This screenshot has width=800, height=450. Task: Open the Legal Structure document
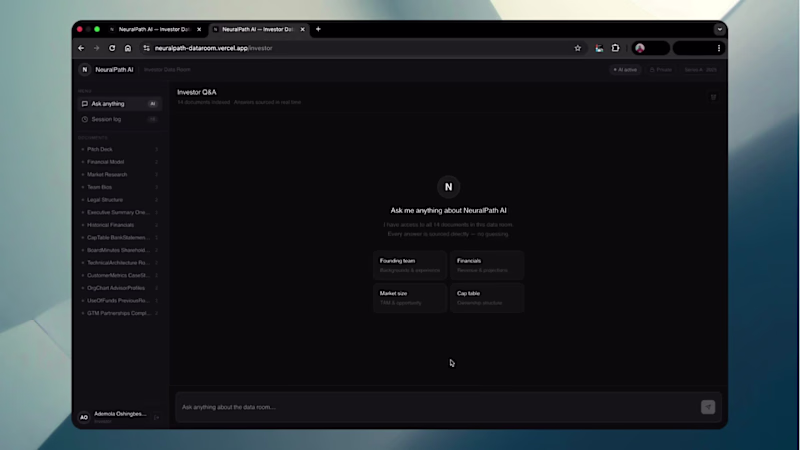click(x=119, y=199)
